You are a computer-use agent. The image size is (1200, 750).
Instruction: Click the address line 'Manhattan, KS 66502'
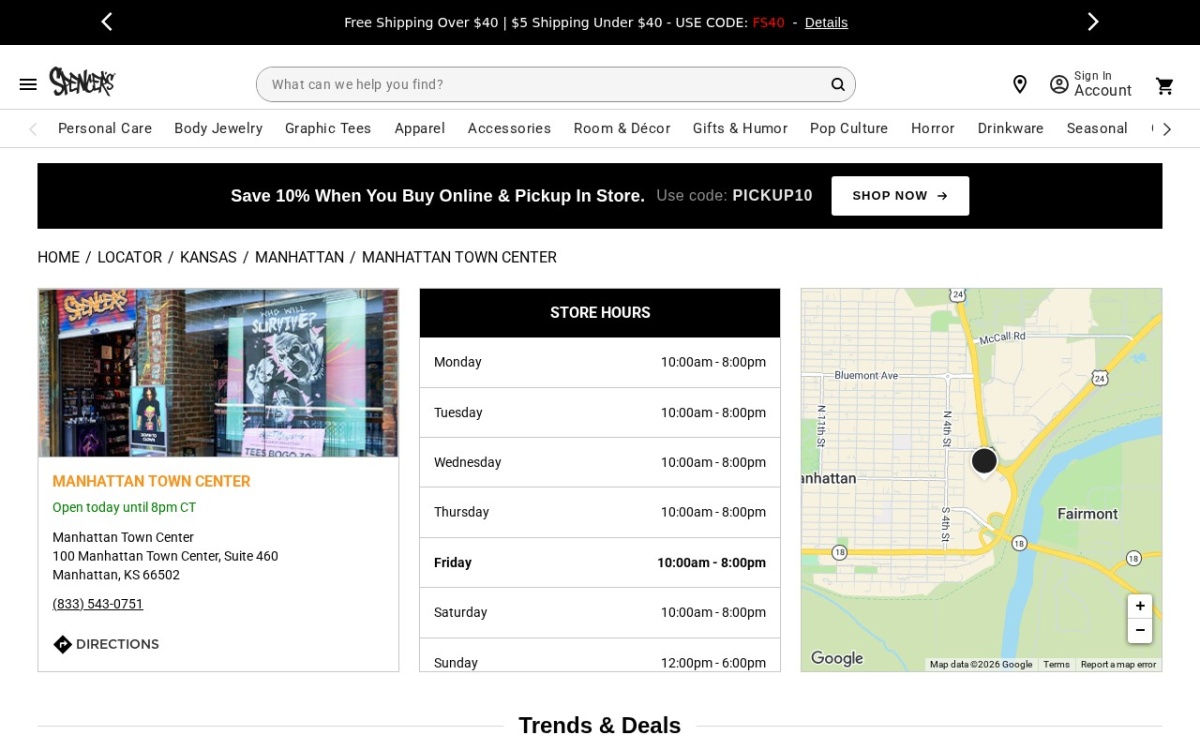116,575
